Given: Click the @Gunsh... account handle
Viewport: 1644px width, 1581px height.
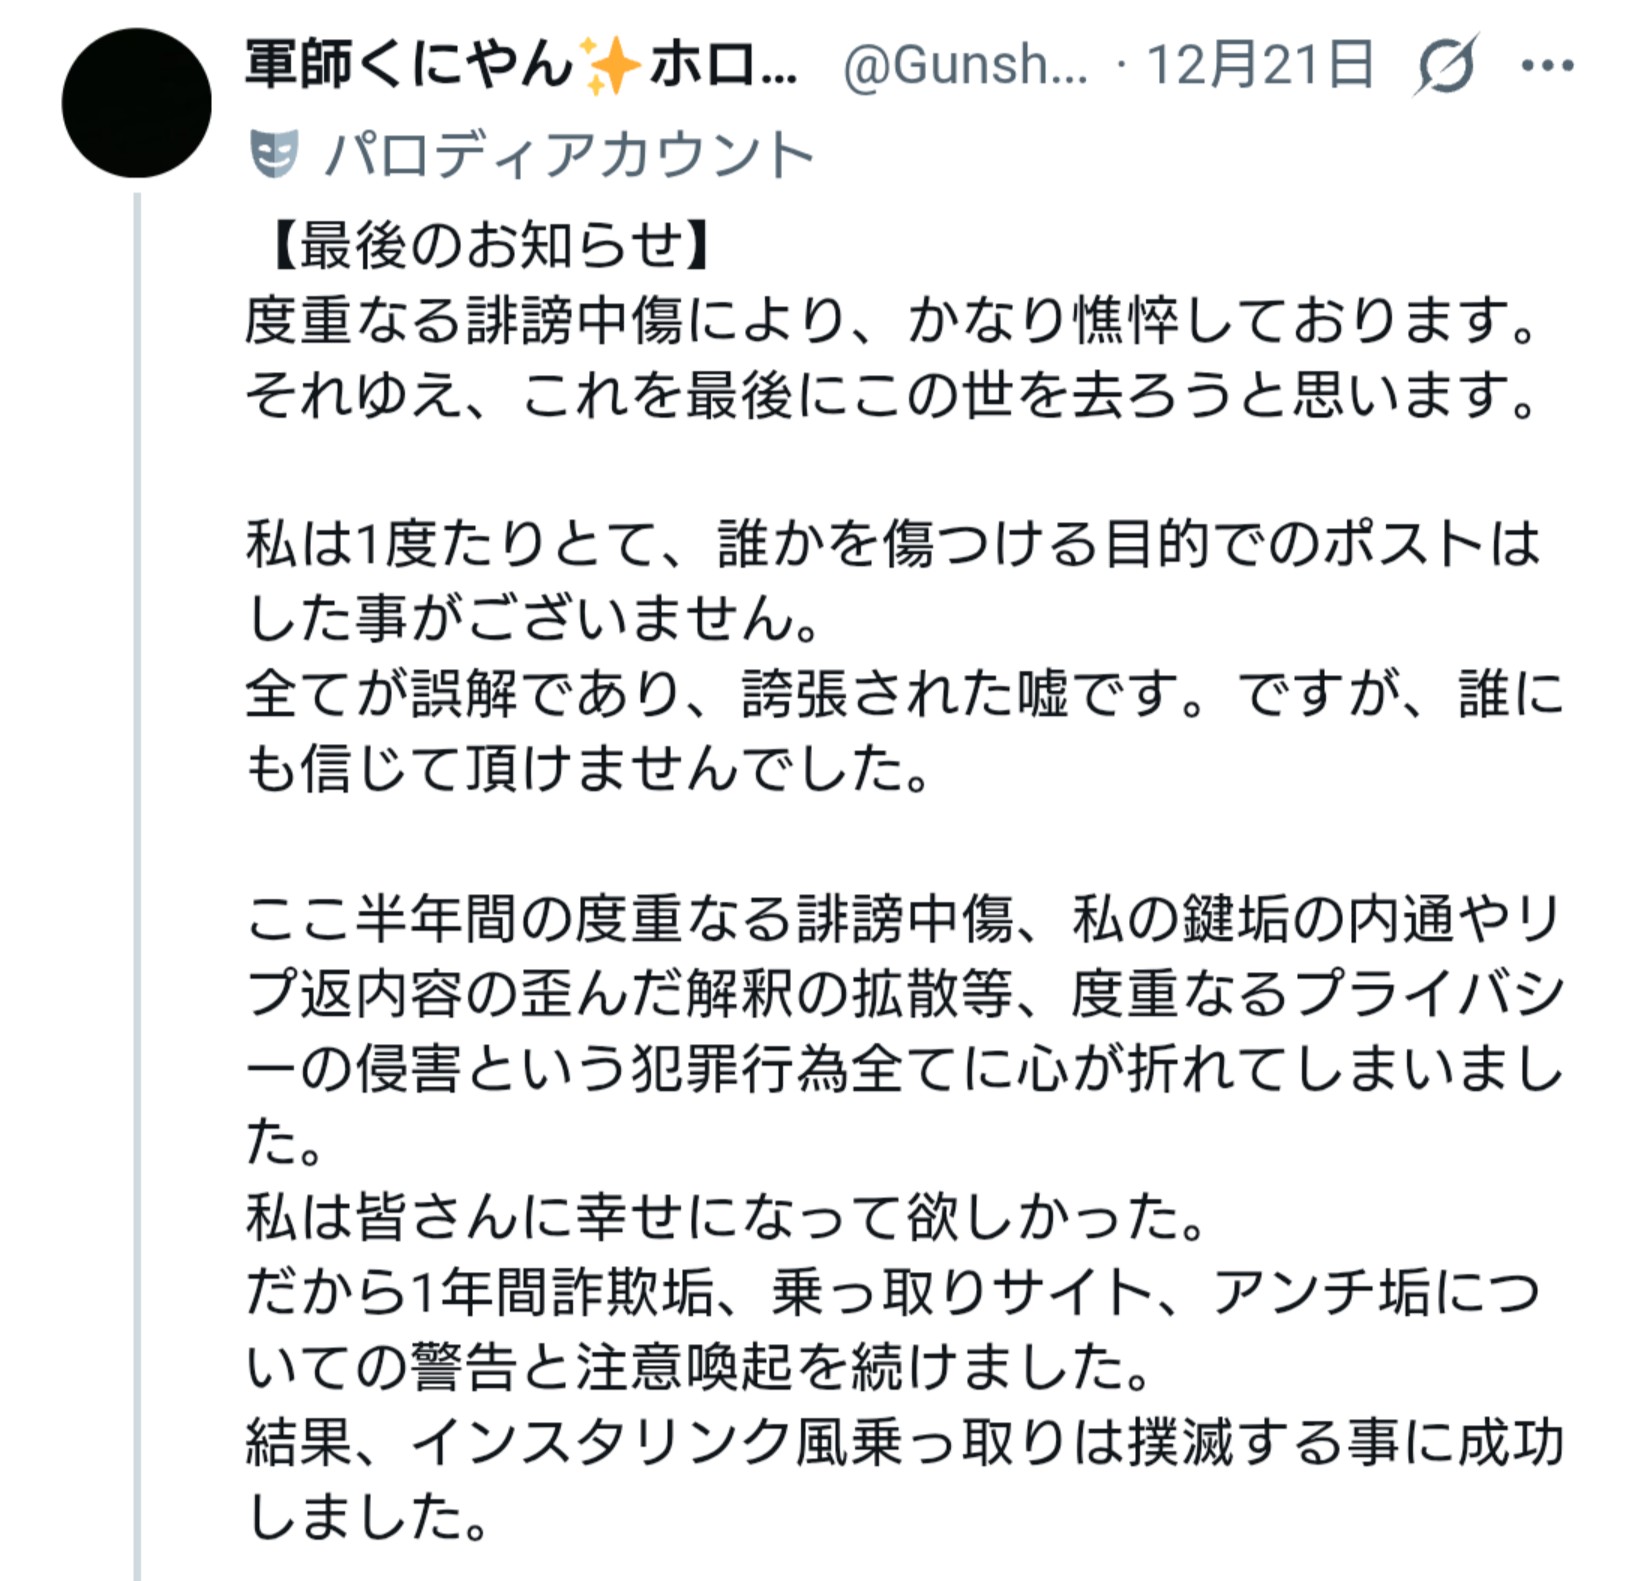Looking at the screenshot, I should pos(965,66).
